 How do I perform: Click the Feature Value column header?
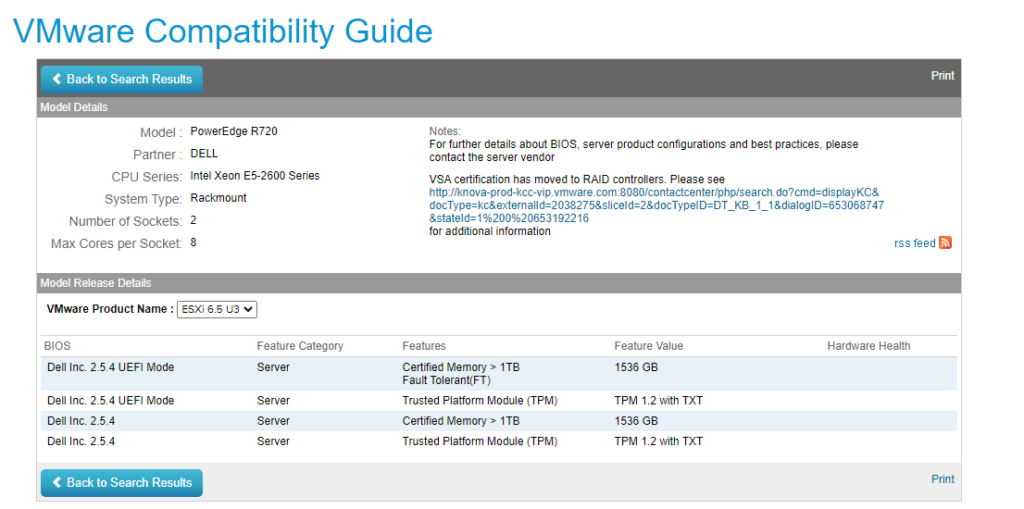tap(648, 346)
